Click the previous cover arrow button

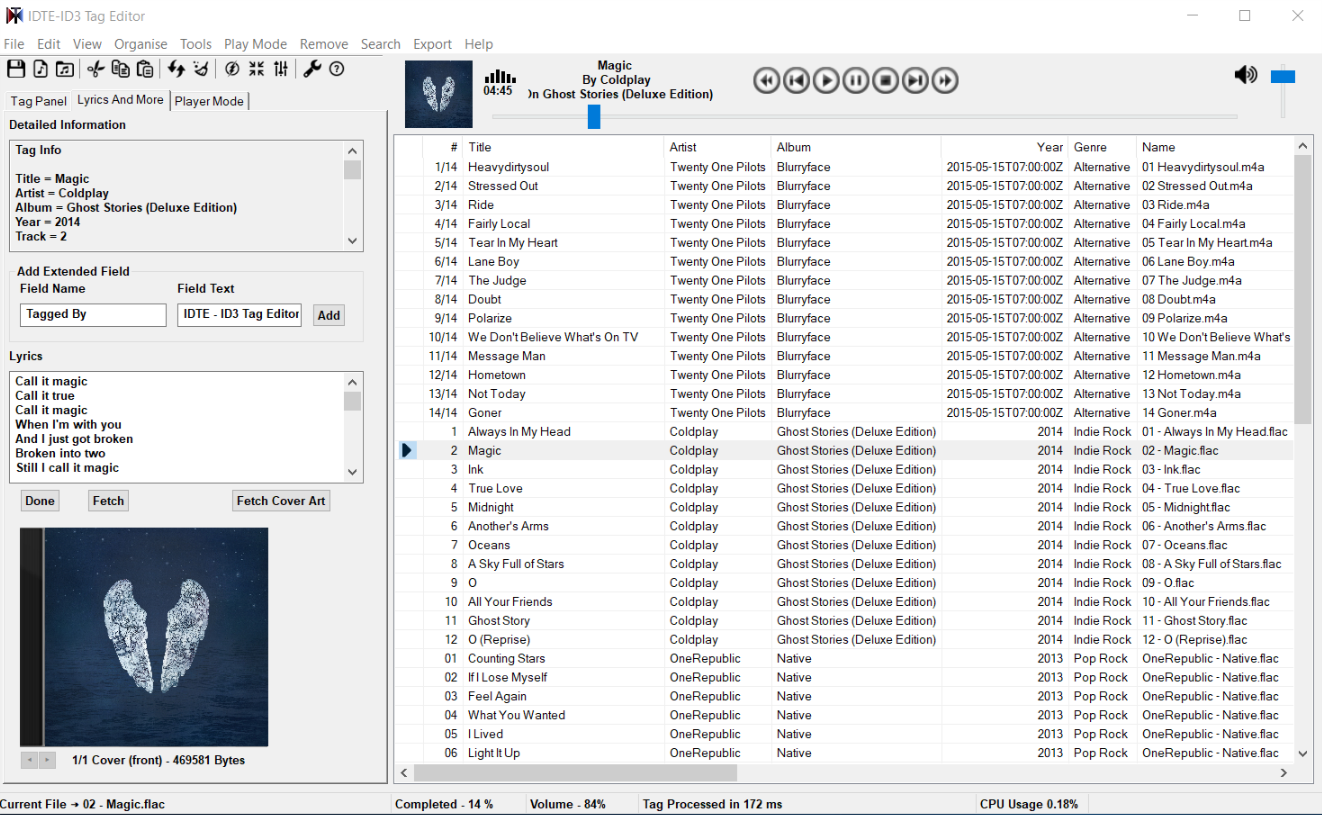(29, 760)
